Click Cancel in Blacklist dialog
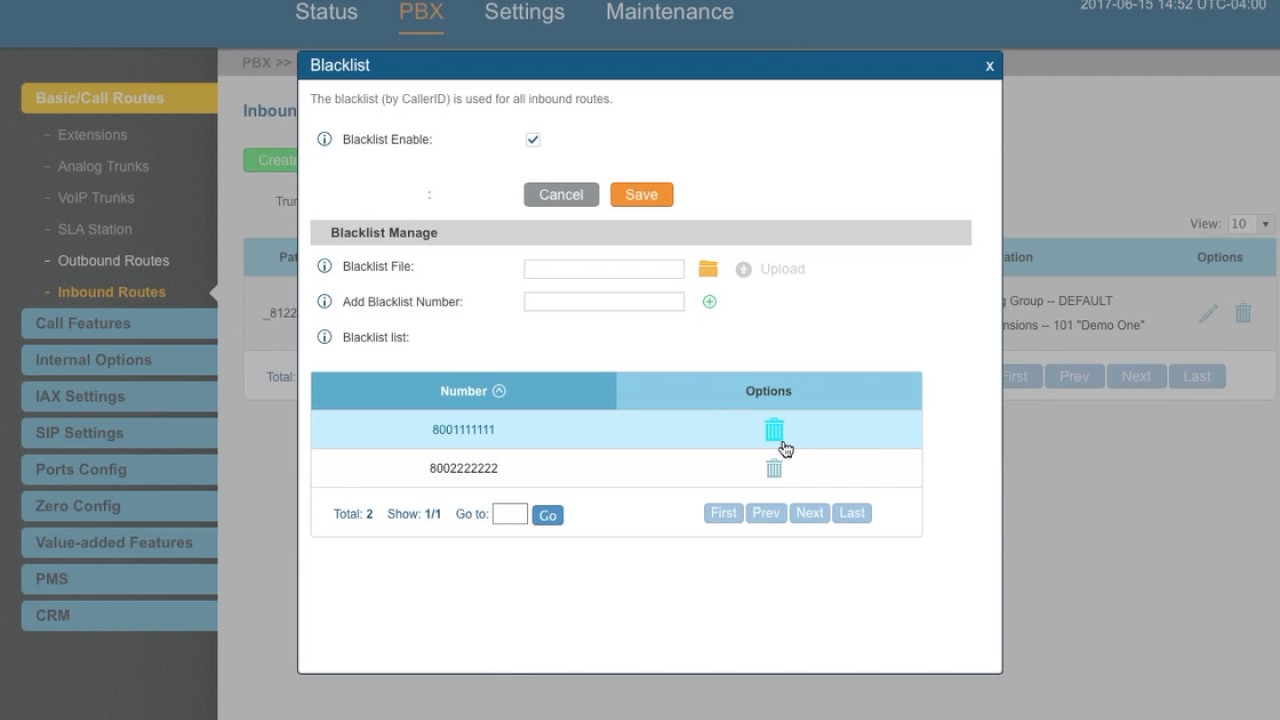The width and height of the screenshot is (1280, 720). 561,195
